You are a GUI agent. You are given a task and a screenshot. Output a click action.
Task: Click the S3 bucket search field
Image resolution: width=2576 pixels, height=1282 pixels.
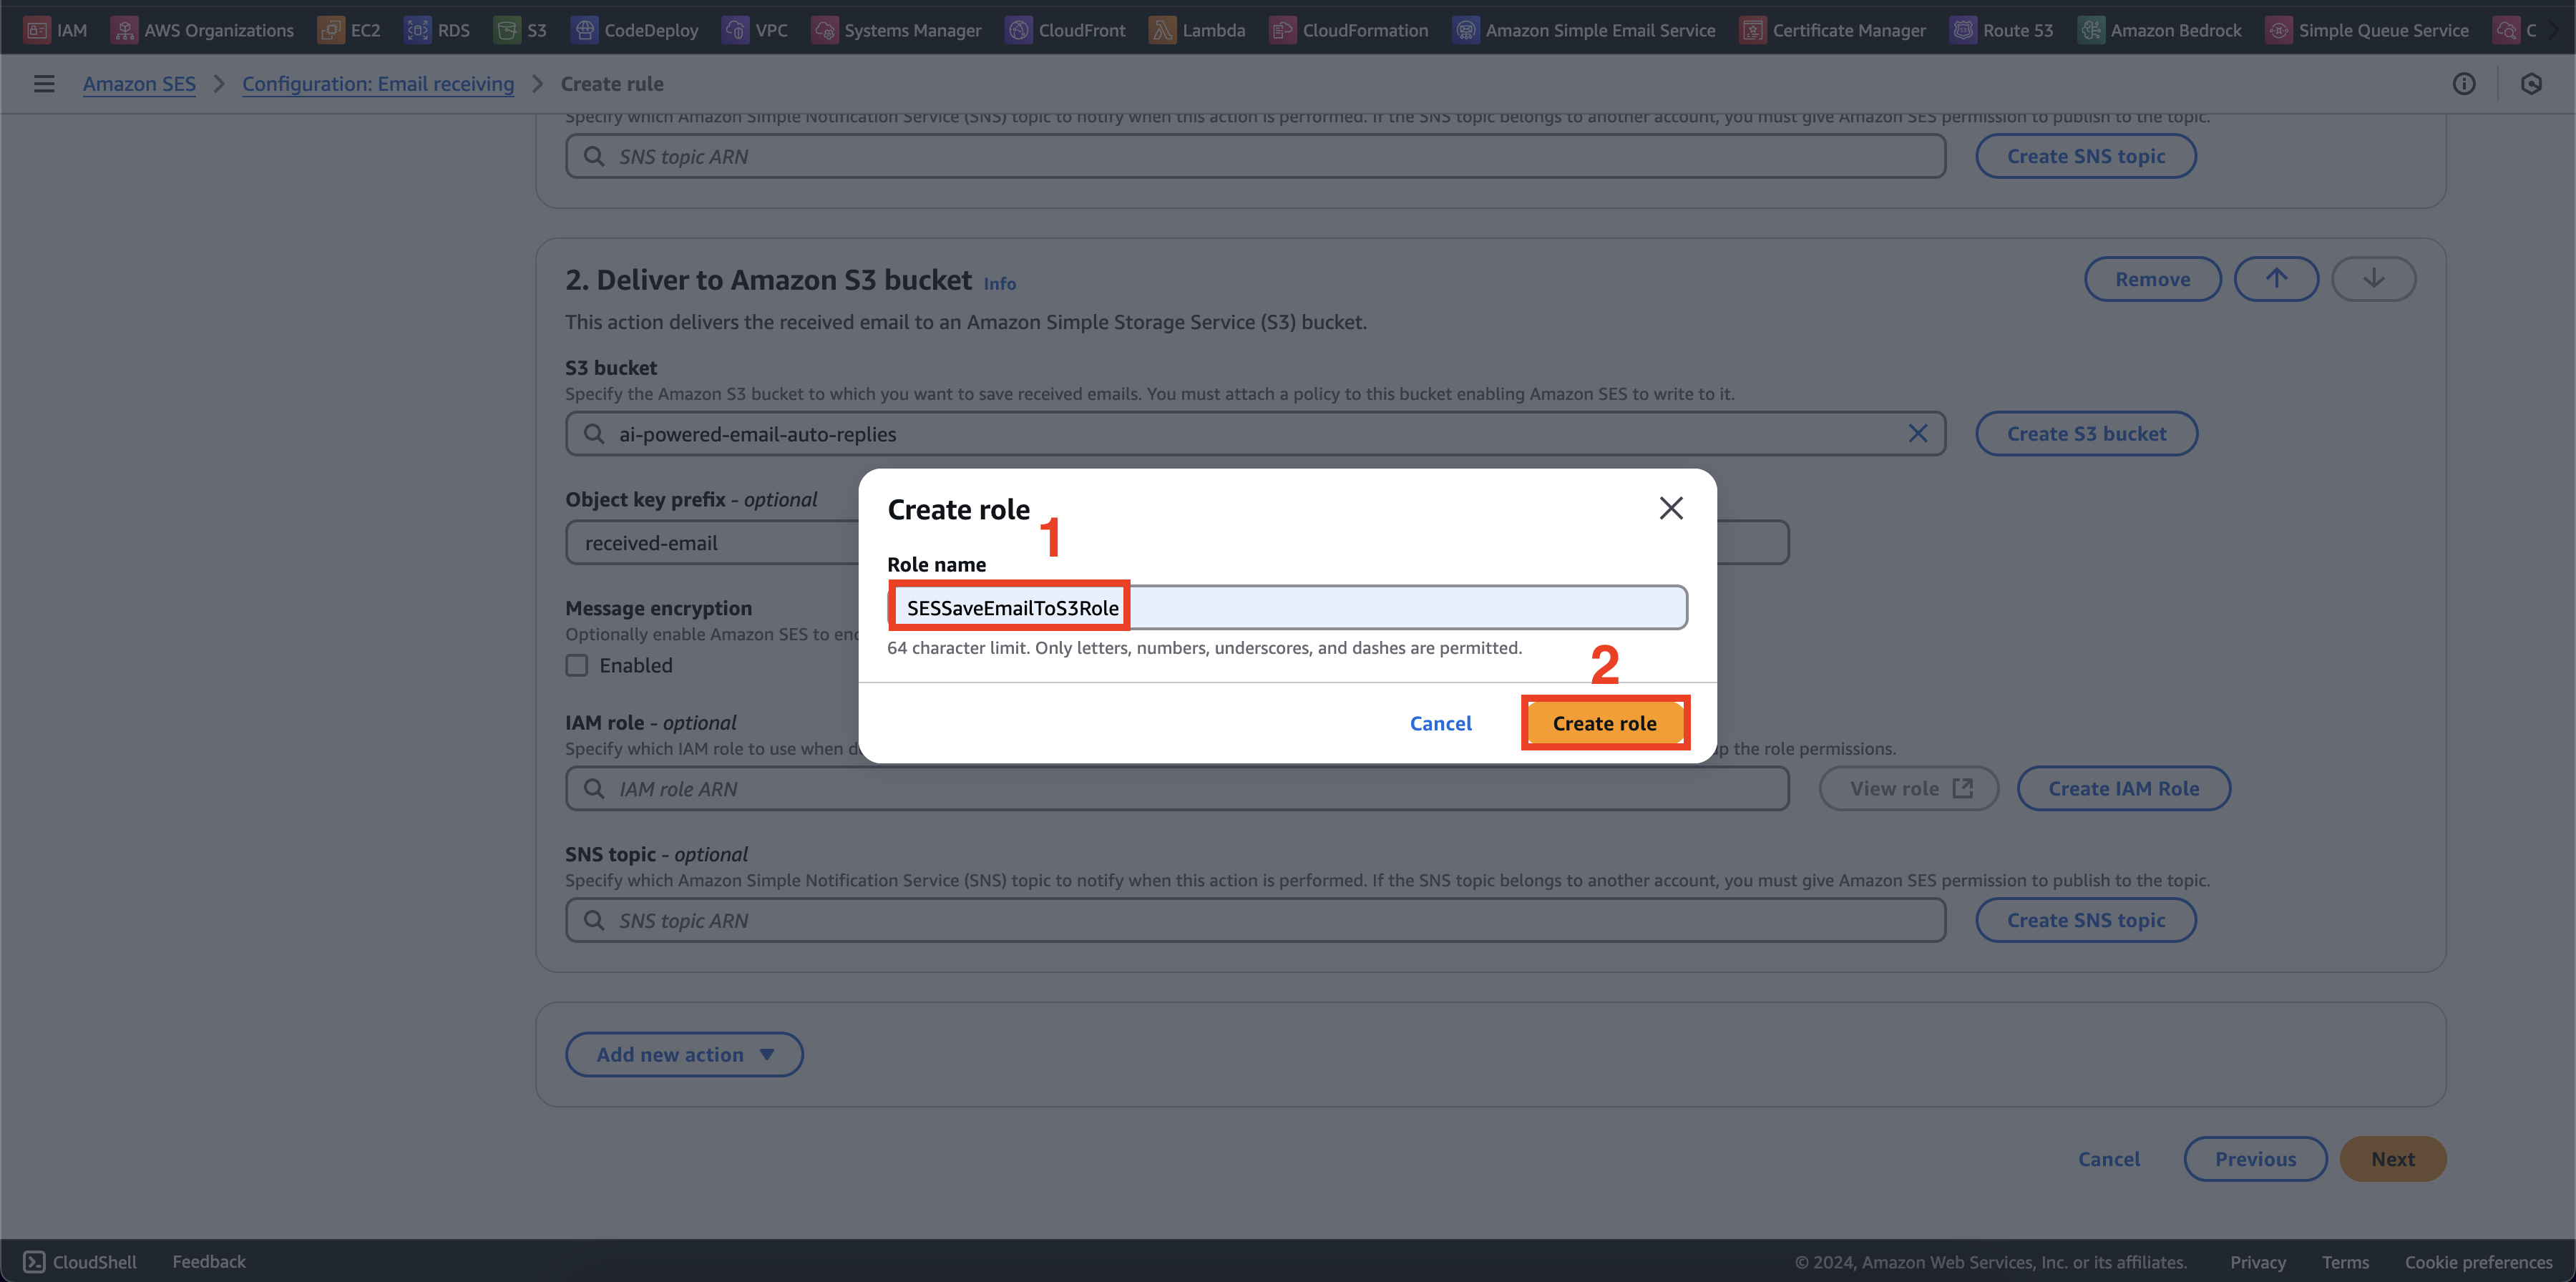[x=1255, y=433]
